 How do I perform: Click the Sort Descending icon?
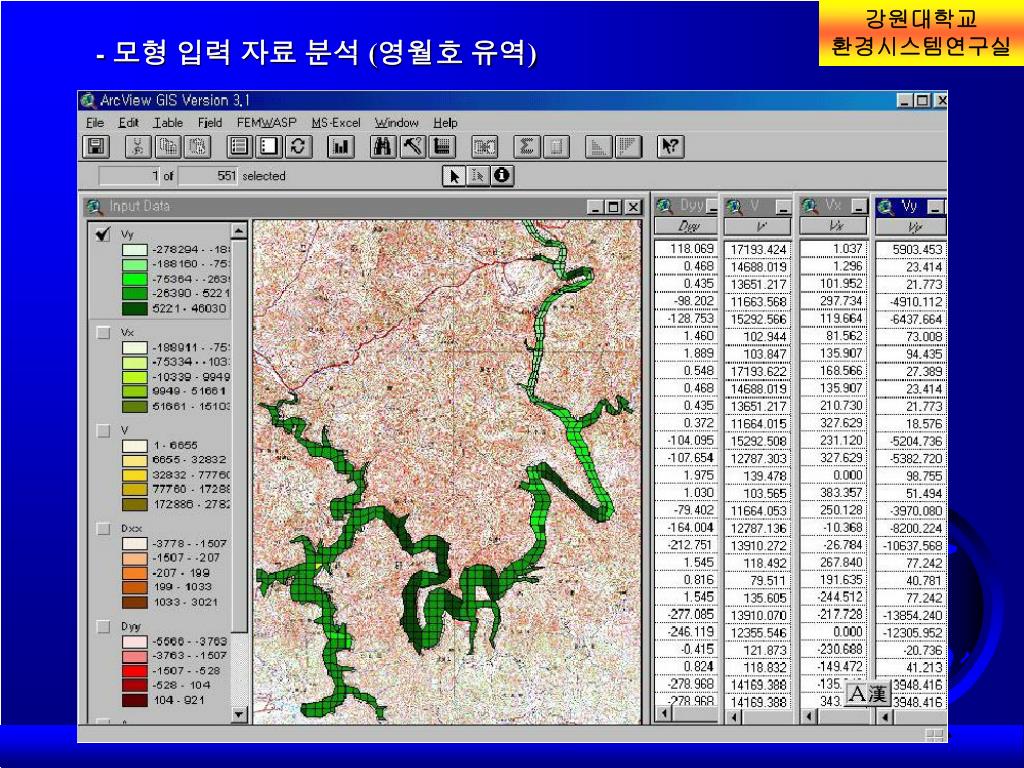[628, 146]
